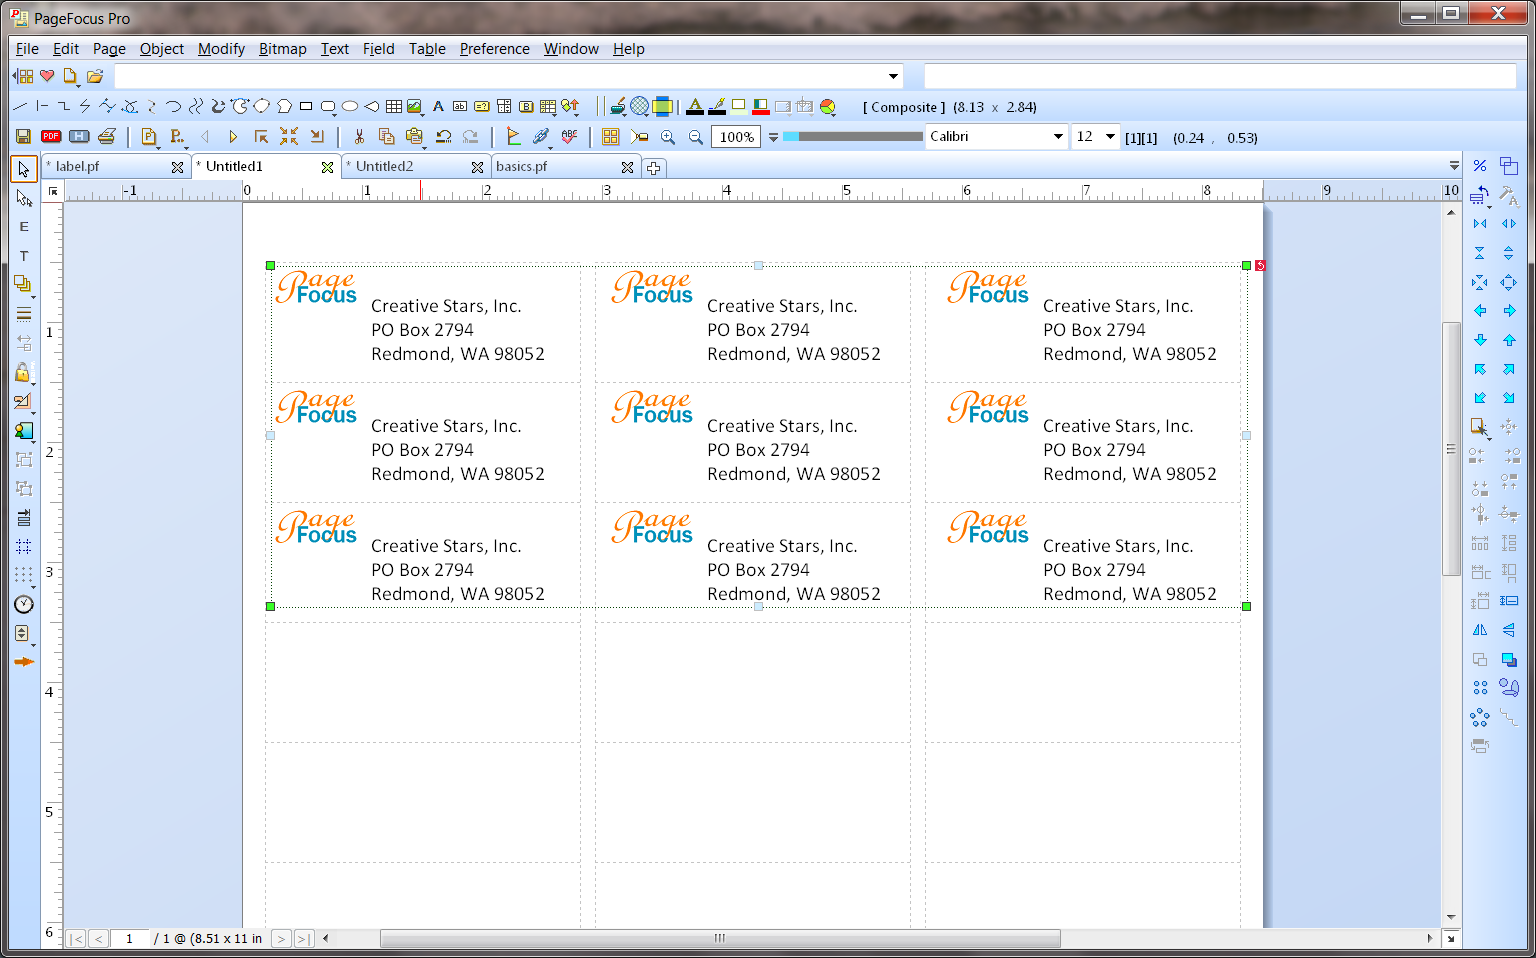Toggle the blue dotted grid icon

(24, 547)
